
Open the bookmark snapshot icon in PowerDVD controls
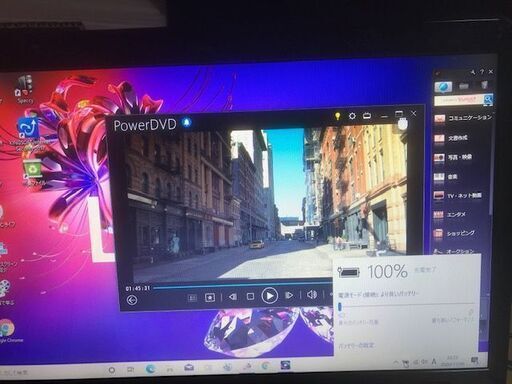[210, 297]
